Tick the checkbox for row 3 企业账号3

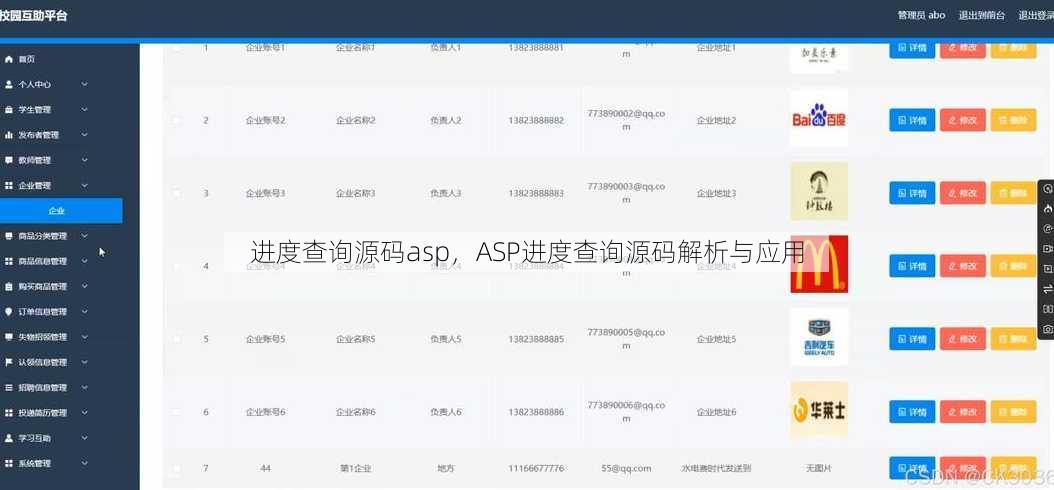pos(176,193)
